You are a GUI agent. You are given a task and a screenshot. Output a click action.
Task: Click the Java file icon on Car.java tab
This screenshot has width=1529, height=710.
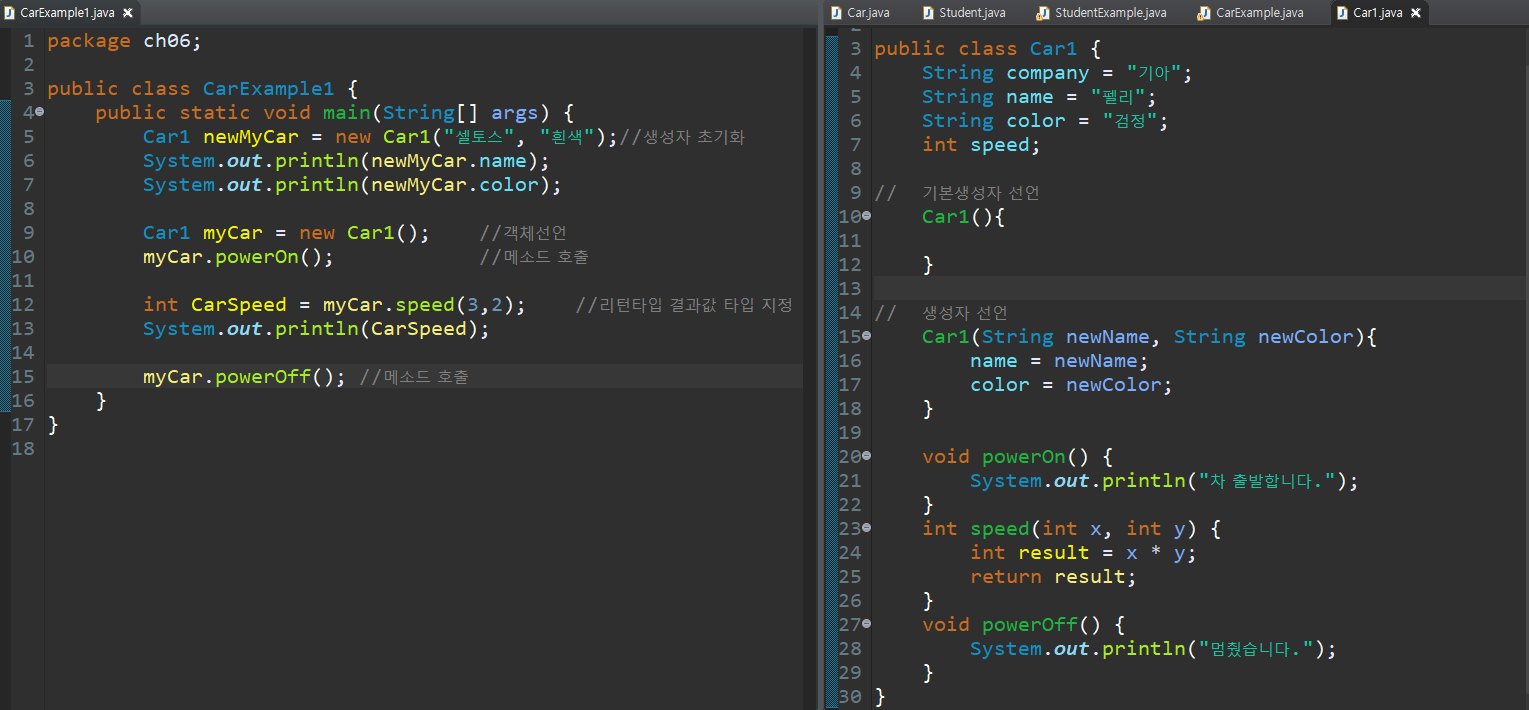[838, 13]
